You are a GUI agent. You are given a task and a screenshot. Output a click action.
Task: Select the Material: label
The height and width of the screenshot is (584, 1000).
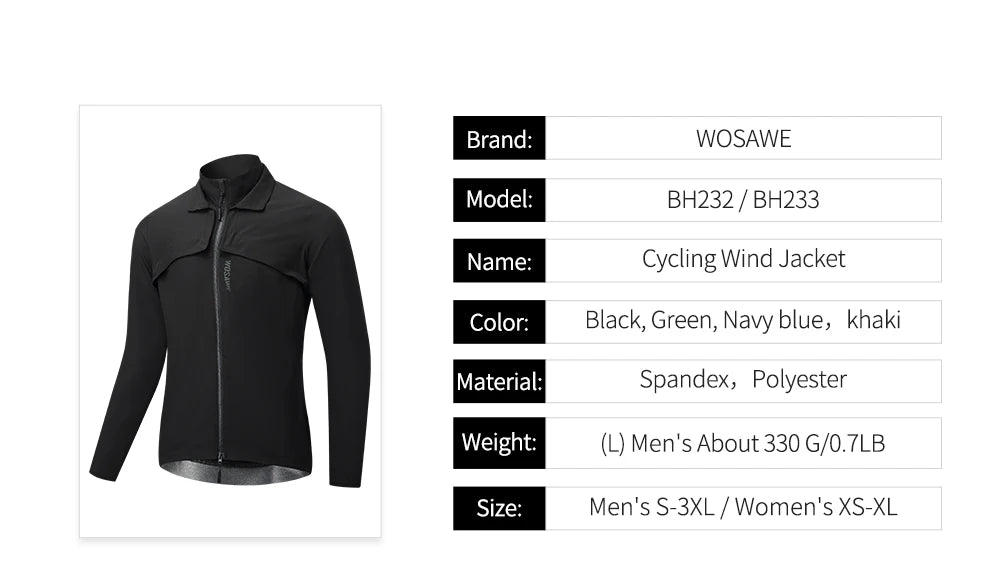(x=499, y=381)
